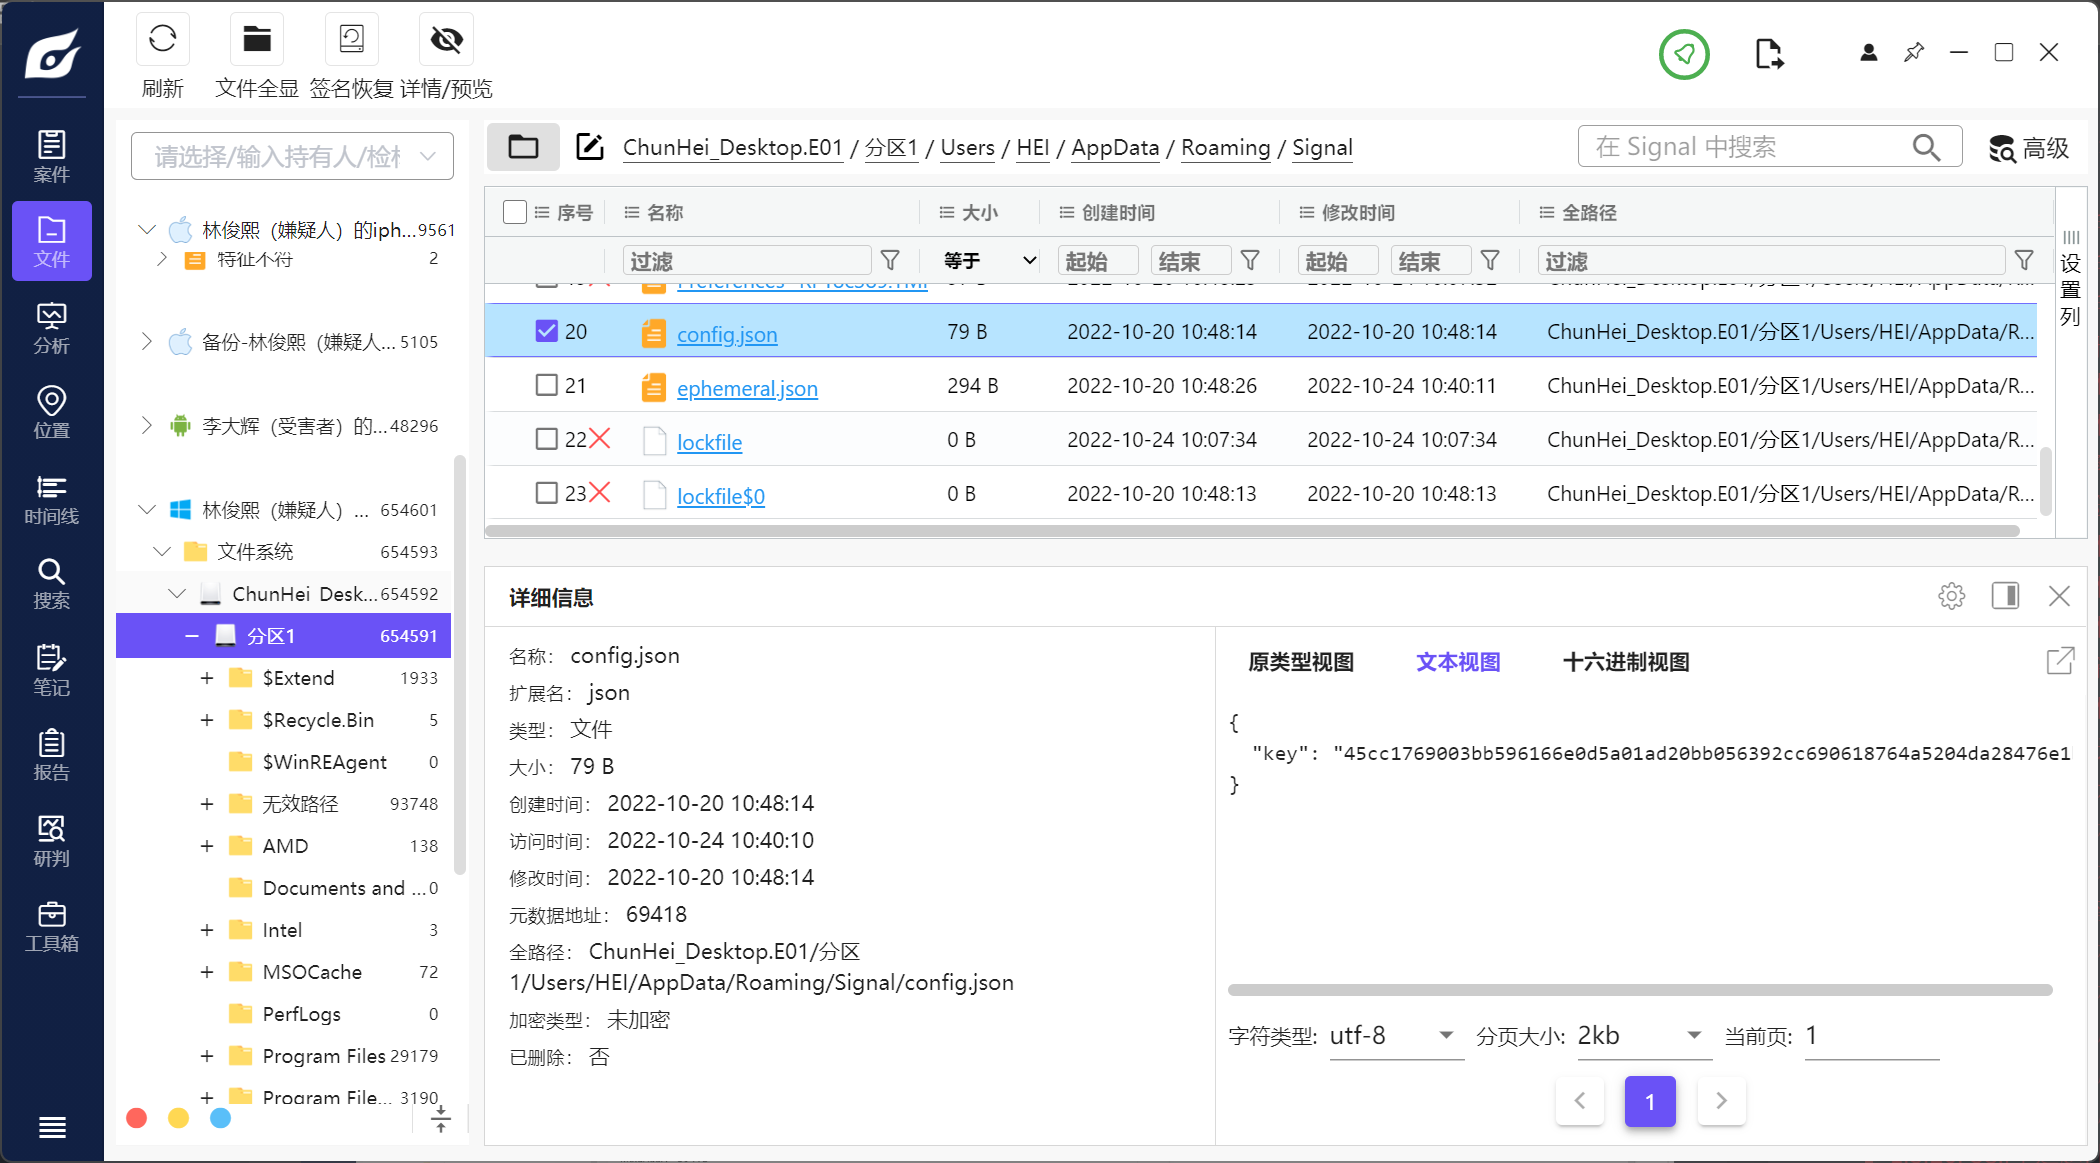Viewport: 2100px width, 1163px height.
Task: Click the Refresh (刷新) toolbar icon
Action: coord(162,40)
